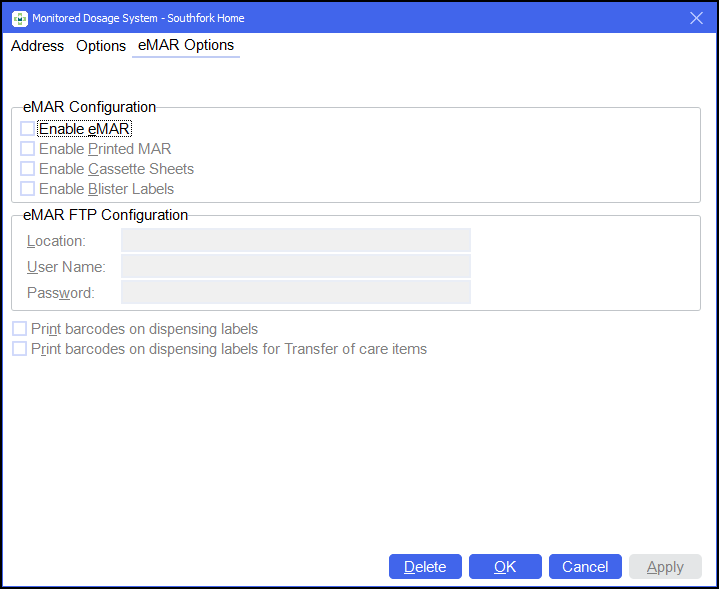Select the Password input field
Viewport: 719px width, 589px height.
pyautogui.click(x=295, y=292)
